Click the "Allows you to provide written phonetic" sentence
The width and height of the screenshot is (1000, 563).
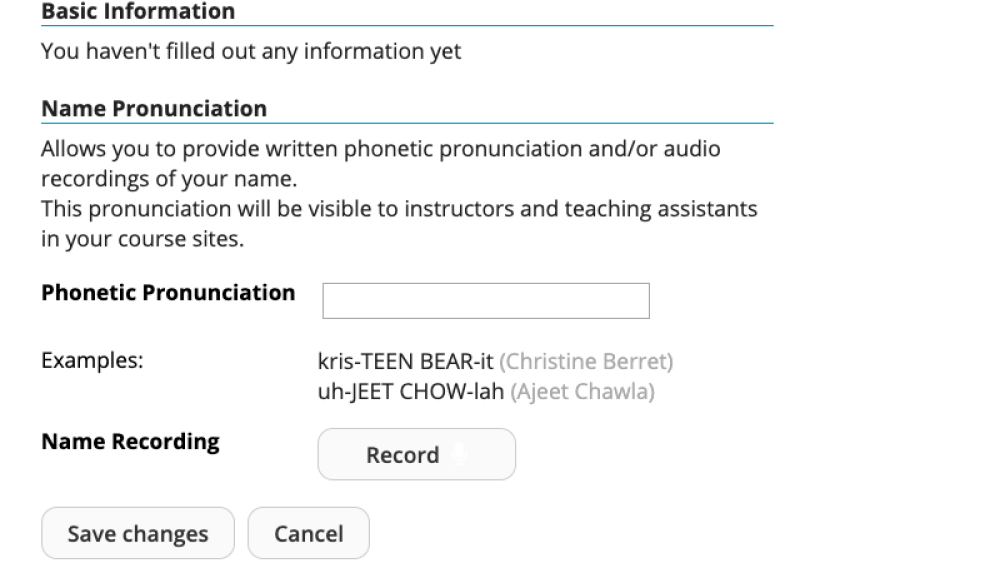pos(381,149)
